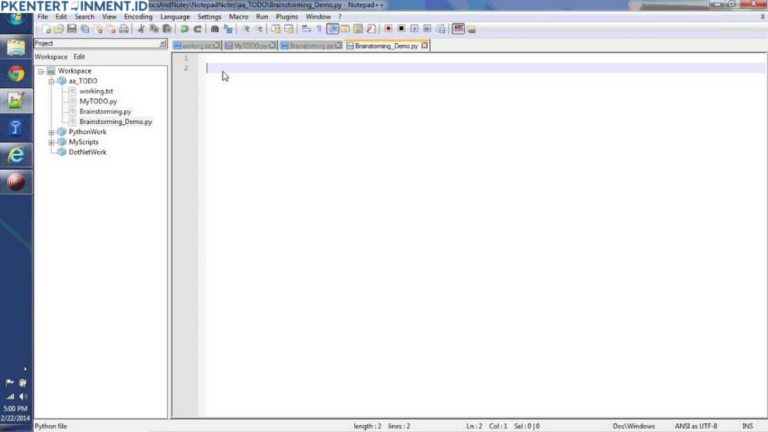The image size is (768, 432).
Task: Switch to the Brainstorming.py tab
Action: point(311,46)
